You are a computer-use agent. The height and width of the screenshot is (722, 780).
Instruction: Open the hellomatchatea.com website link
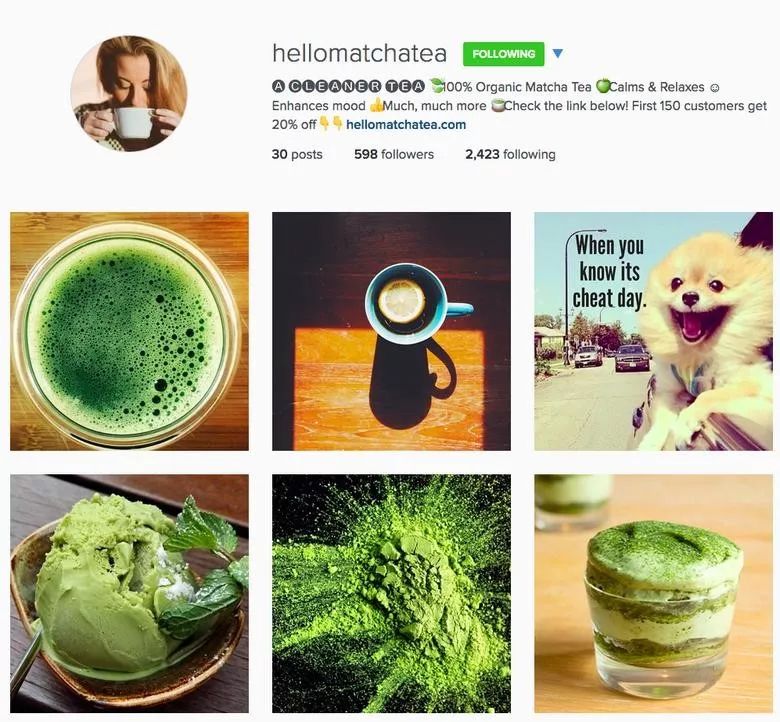406,124
